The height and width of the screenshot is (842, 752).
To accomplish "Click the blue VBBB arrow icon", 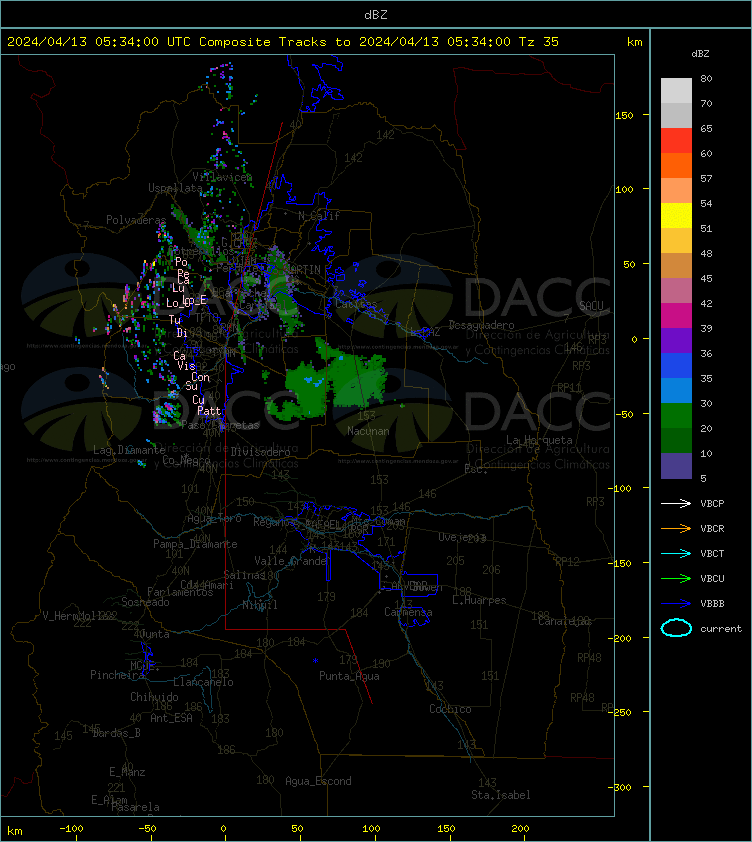I will pyautogui.click(x=676, y=604).
